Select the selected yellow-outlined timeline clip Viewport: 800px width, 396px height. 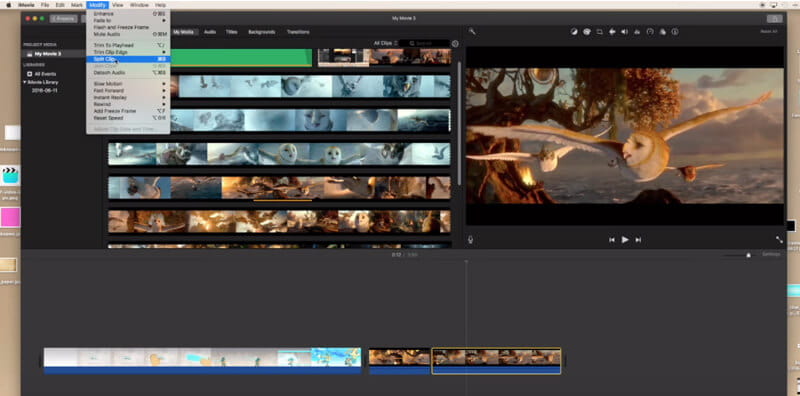(x=496, y=361)
